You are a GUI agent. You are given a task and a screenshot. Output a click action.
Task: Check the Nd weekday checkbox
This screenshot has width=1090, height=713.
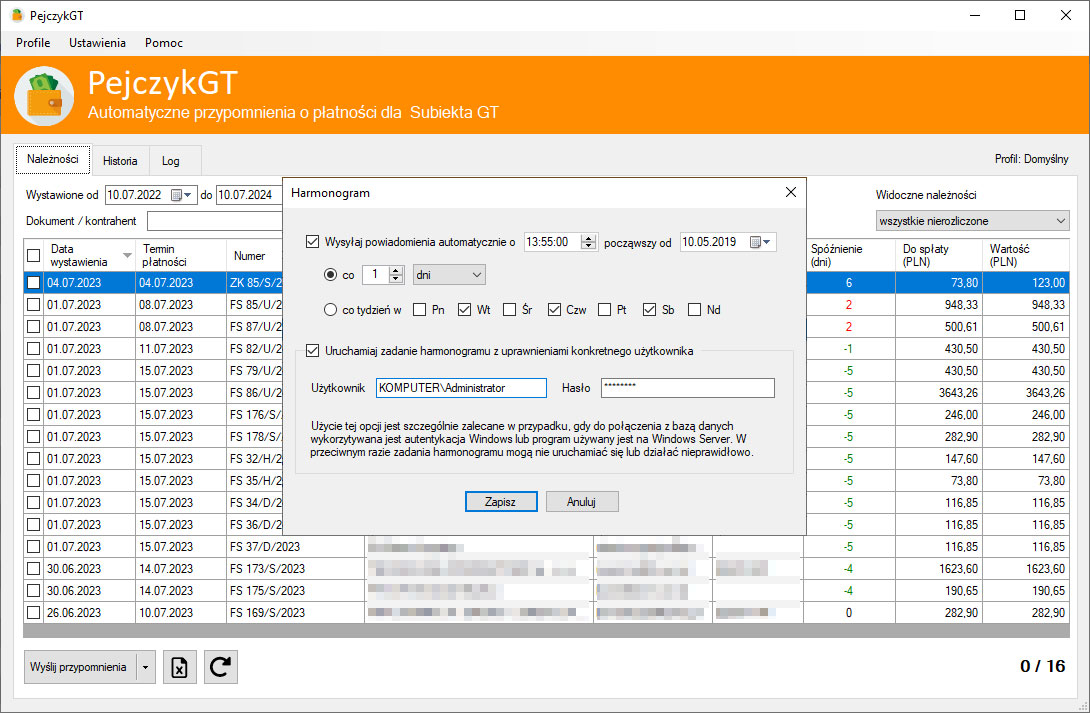pos(694,310)
